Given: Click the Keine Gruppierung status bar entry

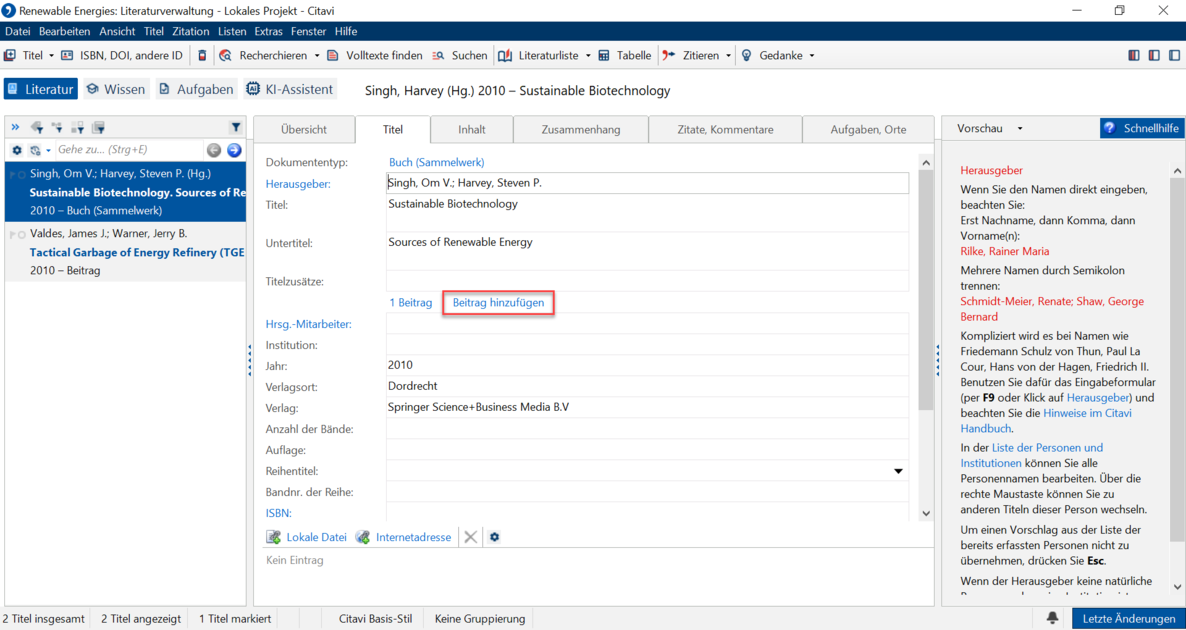Looking at the screenshot, I should click(480, 619).
